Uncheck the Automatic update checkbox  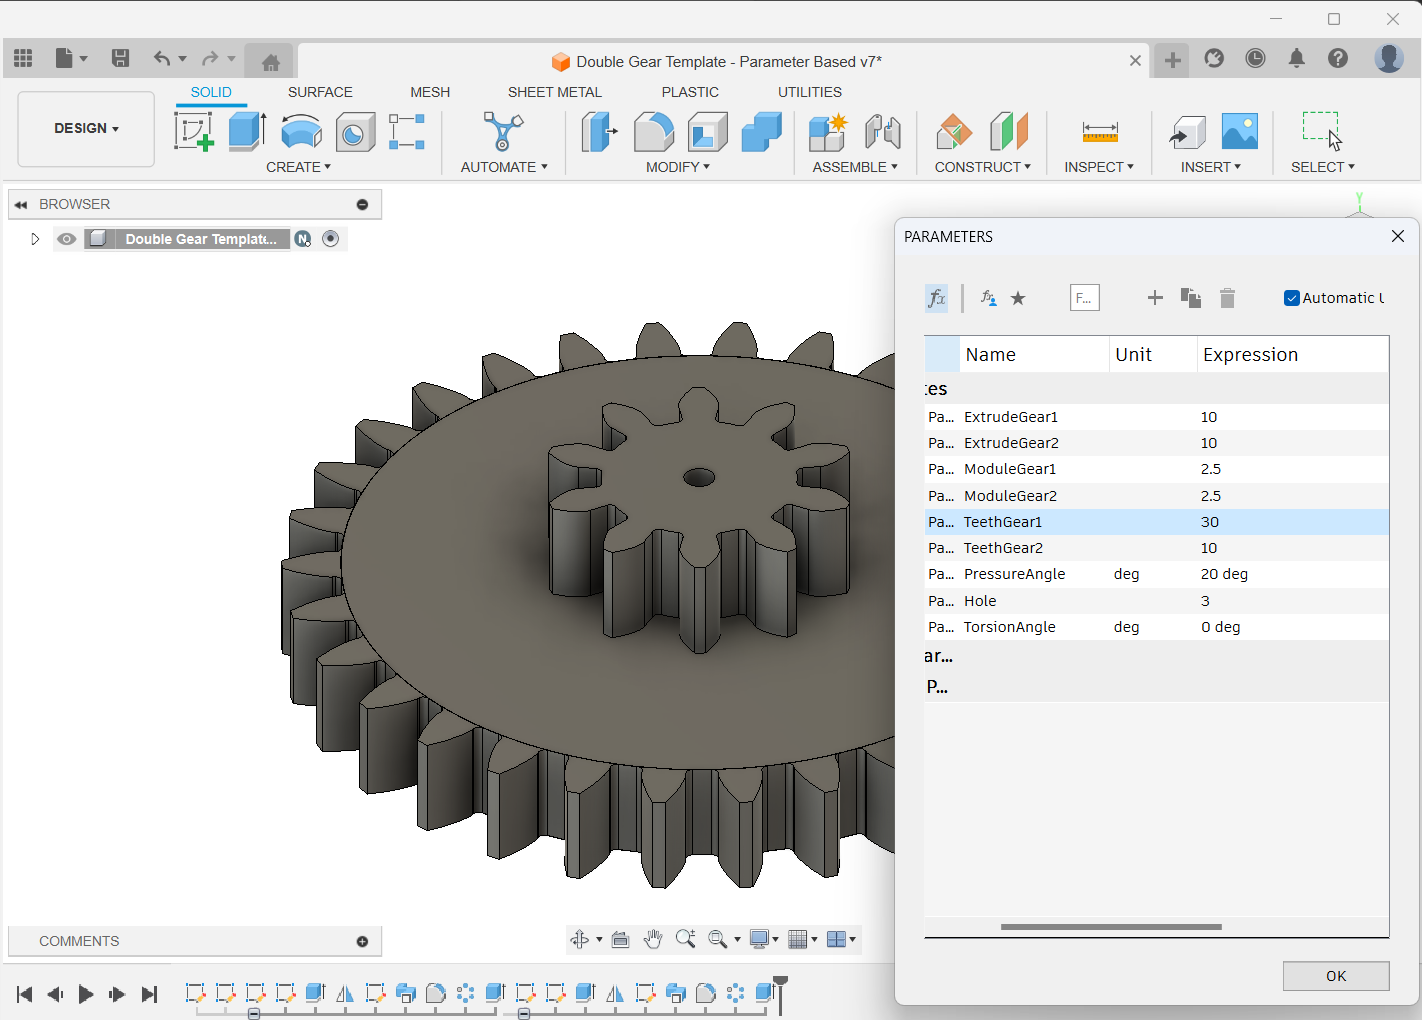[1291, 297]
